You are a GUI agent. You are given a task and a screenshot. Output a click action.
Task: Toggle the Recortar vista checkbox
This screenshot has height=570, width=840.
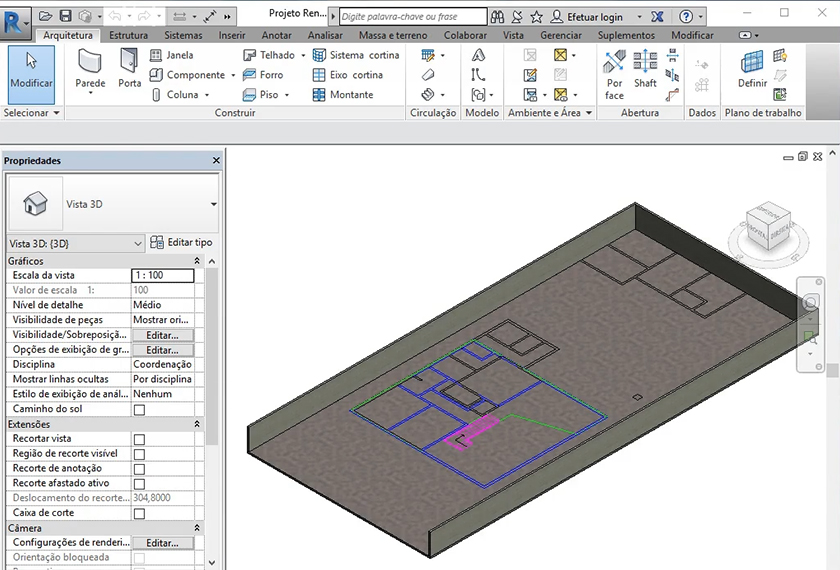tap(139, 439)
